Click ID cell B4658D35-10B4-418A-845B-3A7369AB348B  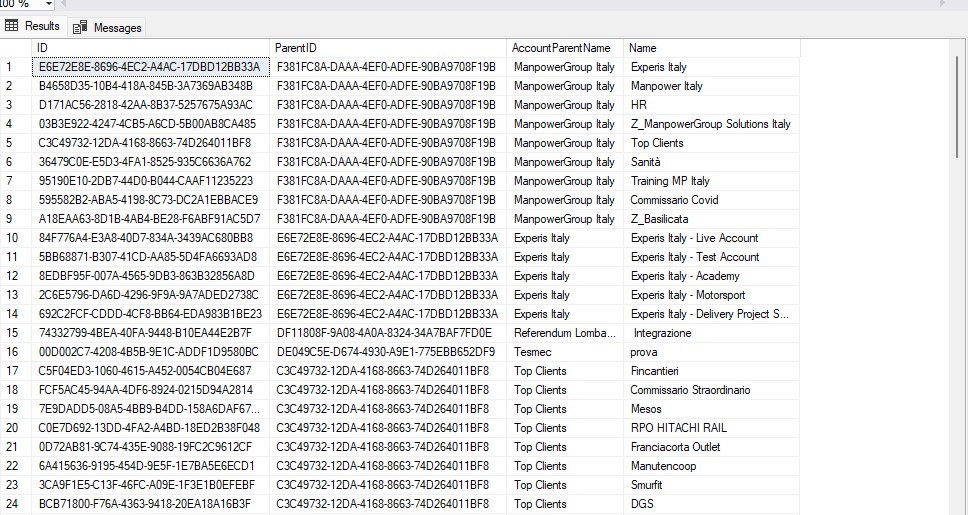click(151, 86)
